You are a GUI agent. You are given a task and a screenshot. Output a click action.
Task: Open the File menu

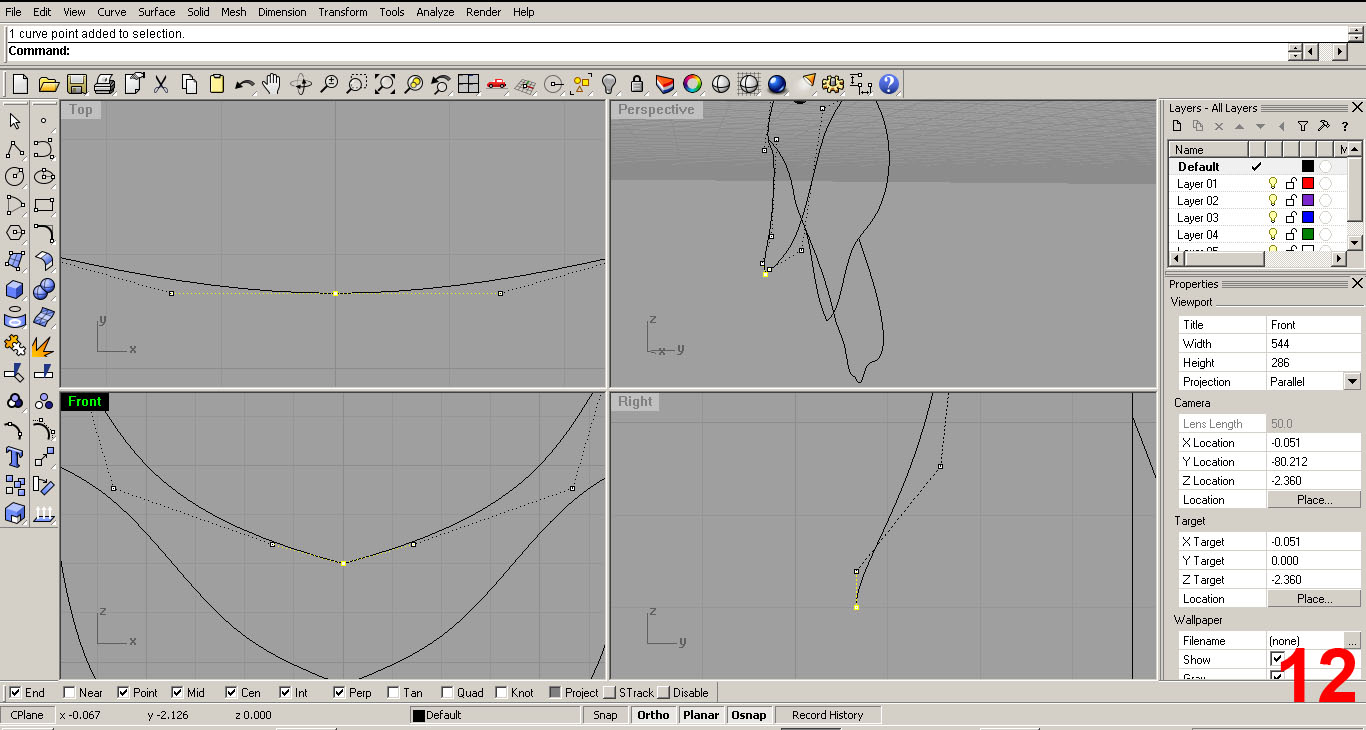pos(13,12)
